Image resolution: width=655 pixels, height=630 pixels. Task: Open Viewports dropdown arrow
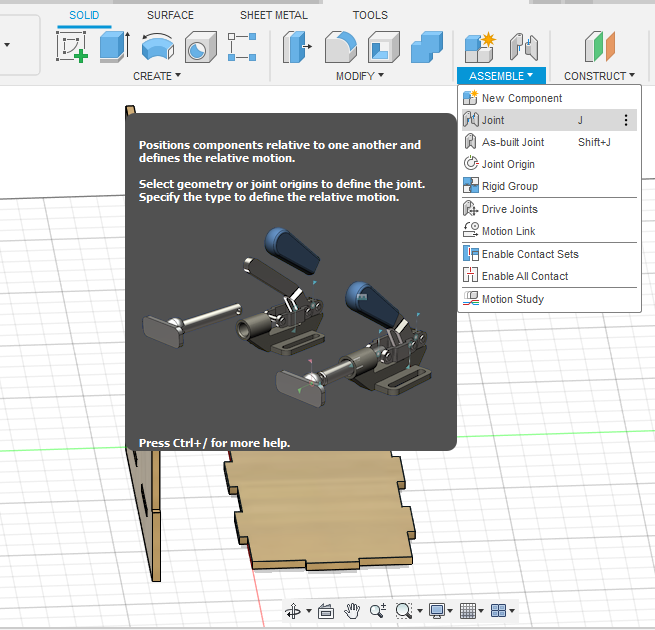pyautogui.click(x=512, y=611)
